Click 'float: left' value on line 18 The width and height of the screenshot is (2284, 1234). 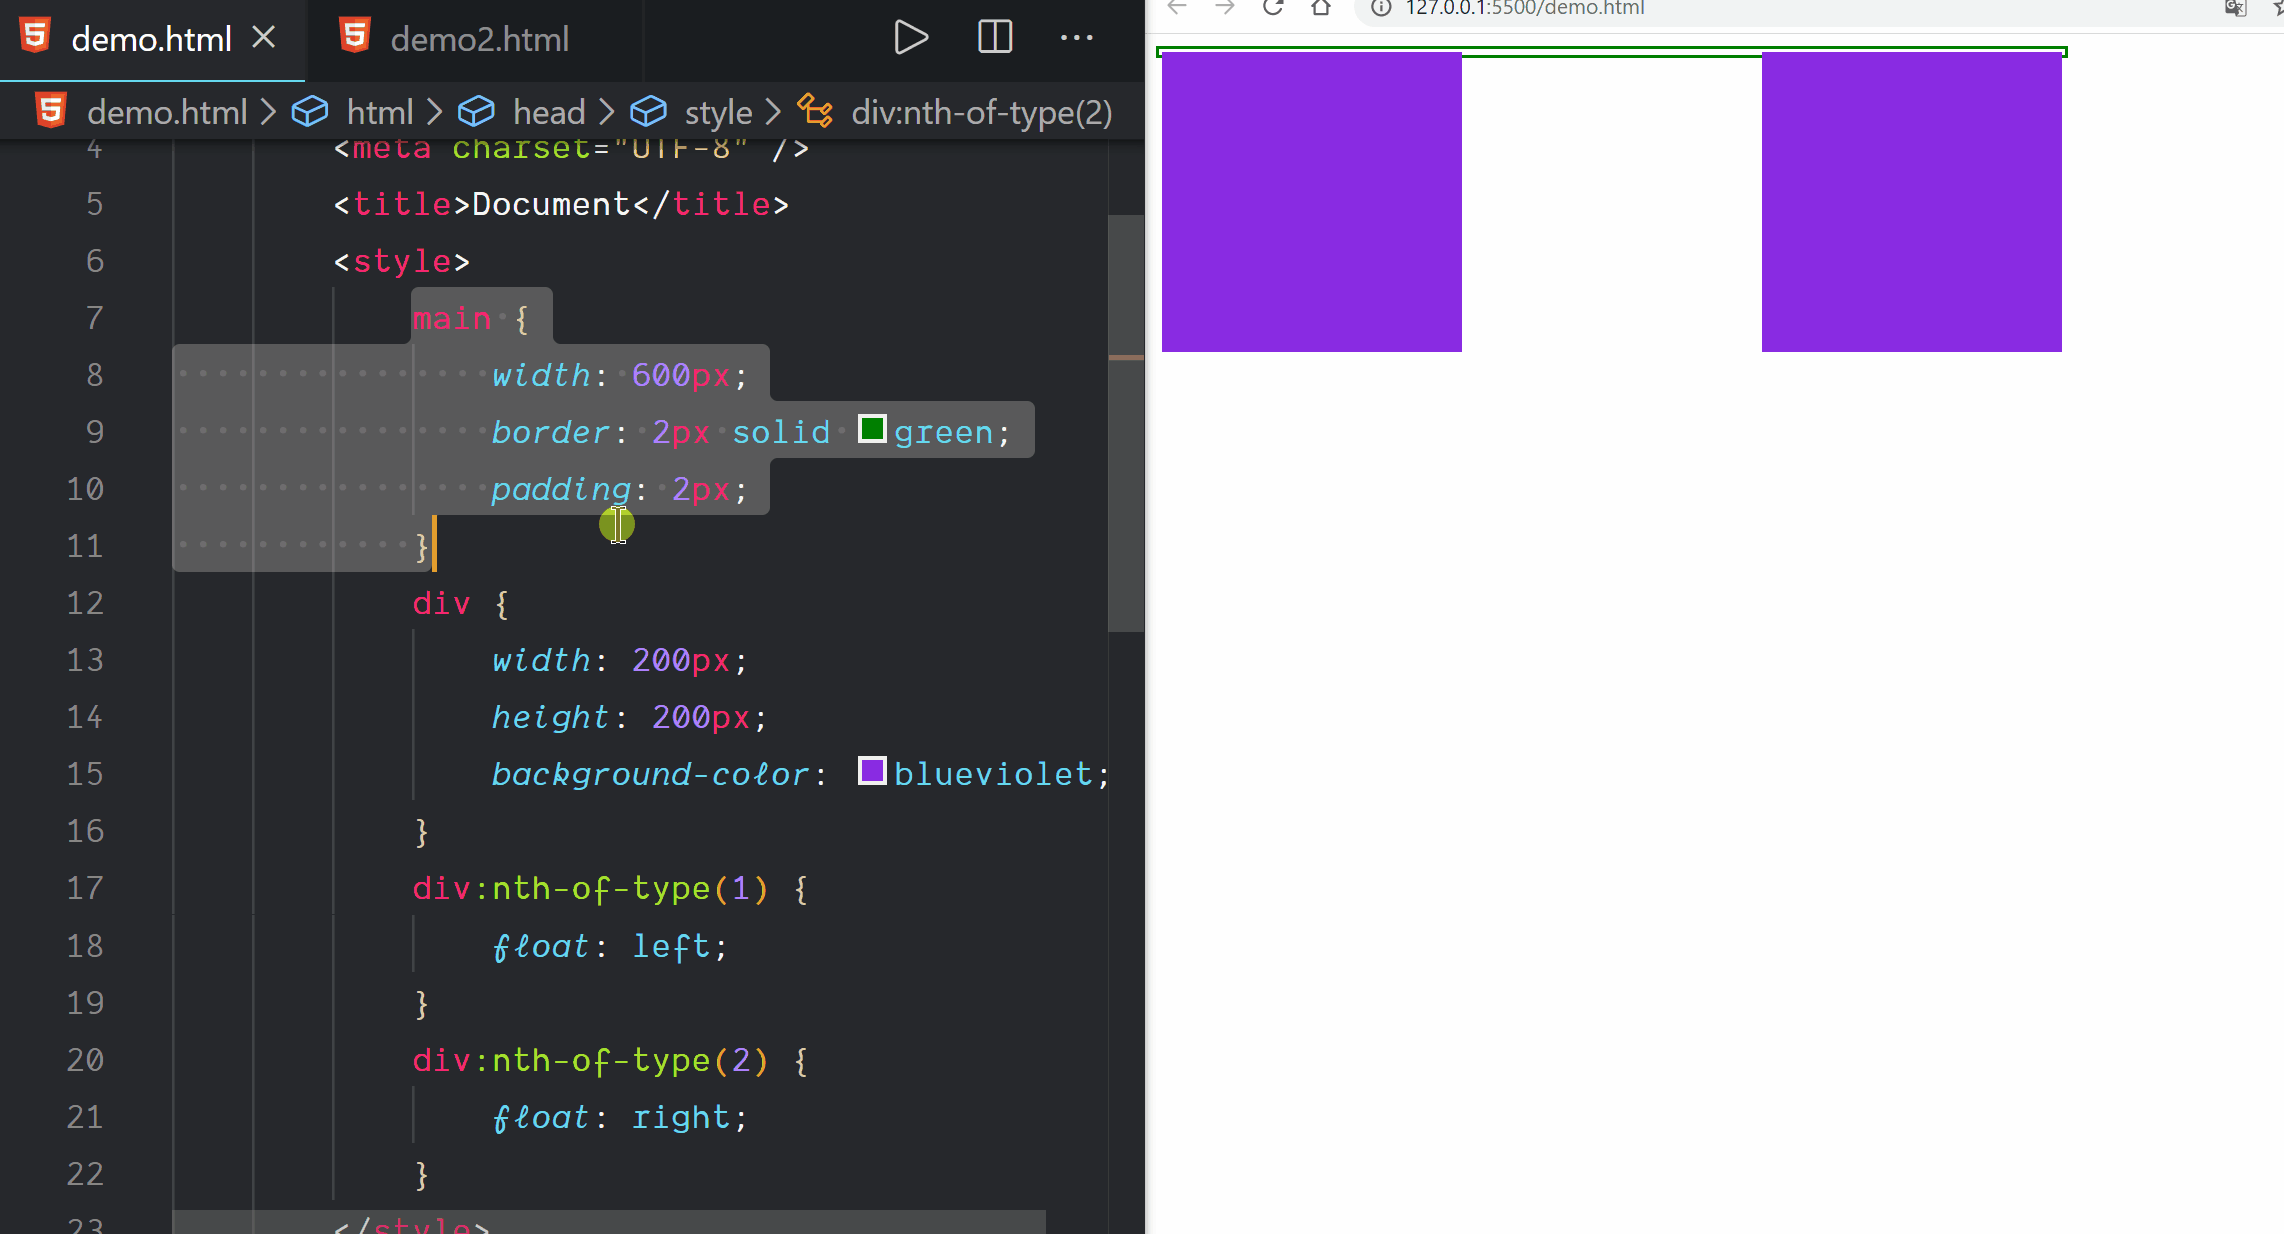click(x=671, y=946)
